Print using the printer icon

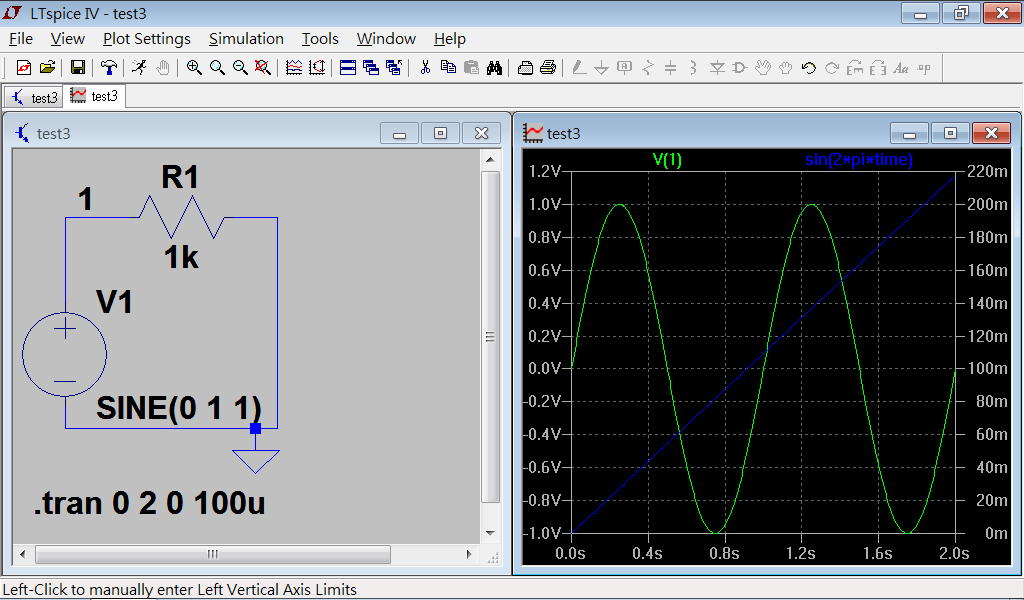549,67
